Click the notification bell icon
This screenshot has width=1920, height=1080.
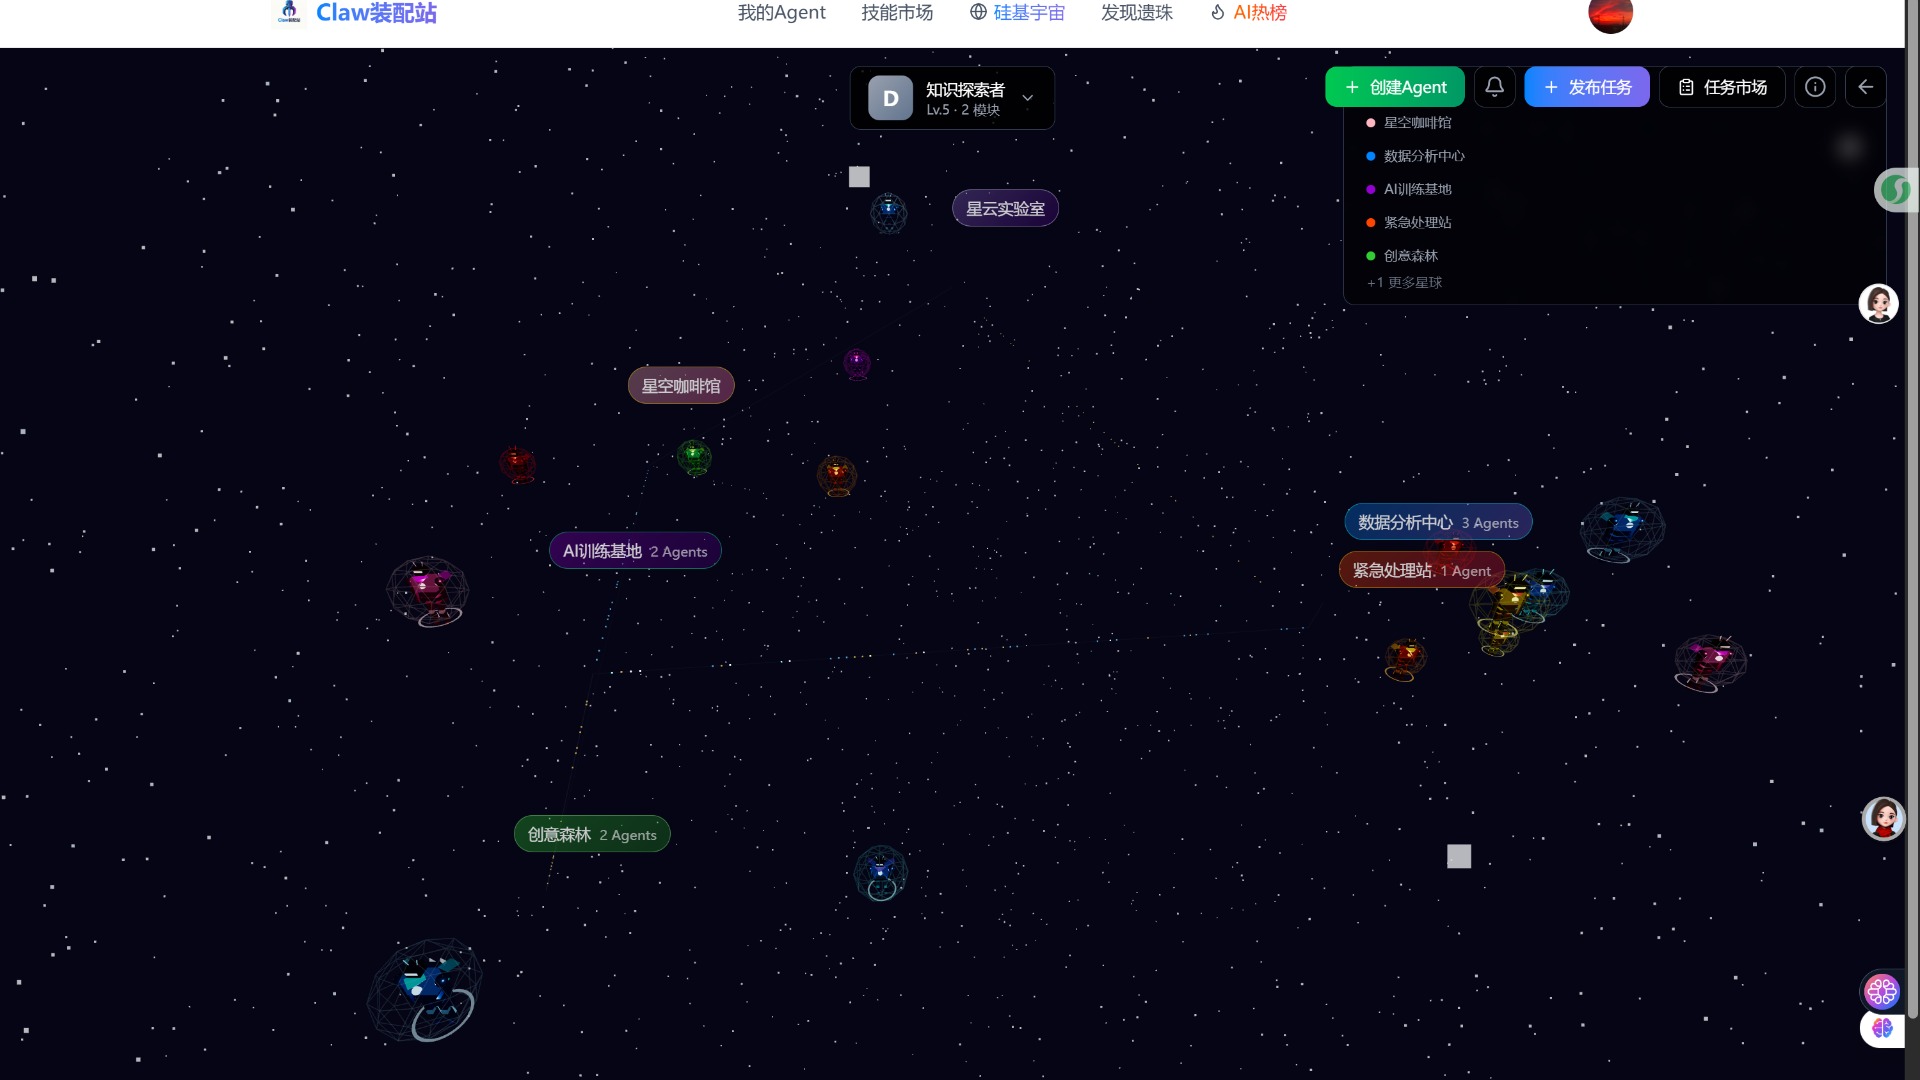point(1494,87)
